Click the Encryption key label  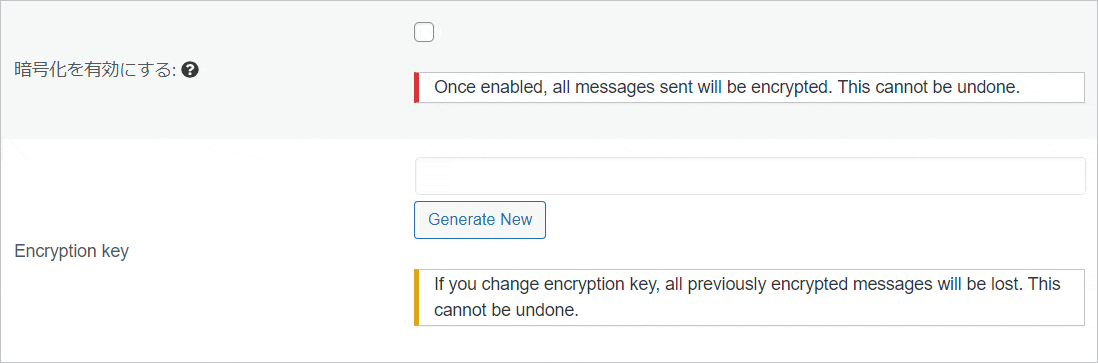tap(71, 252)
